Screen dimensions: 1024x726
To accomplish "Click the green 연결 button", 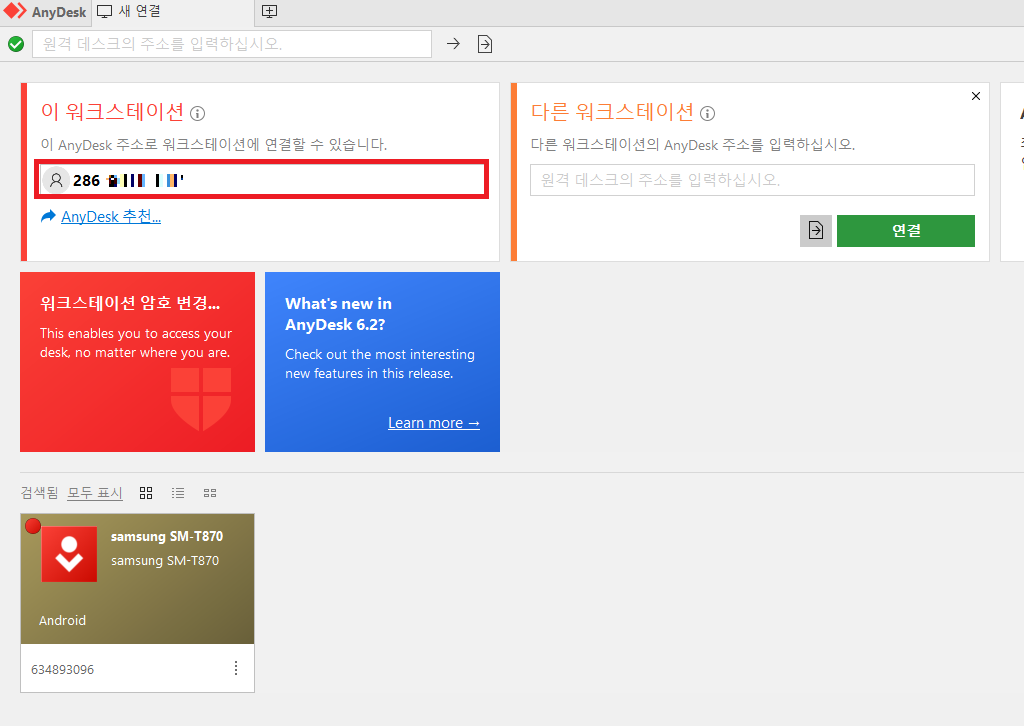I will coord(905,230).
